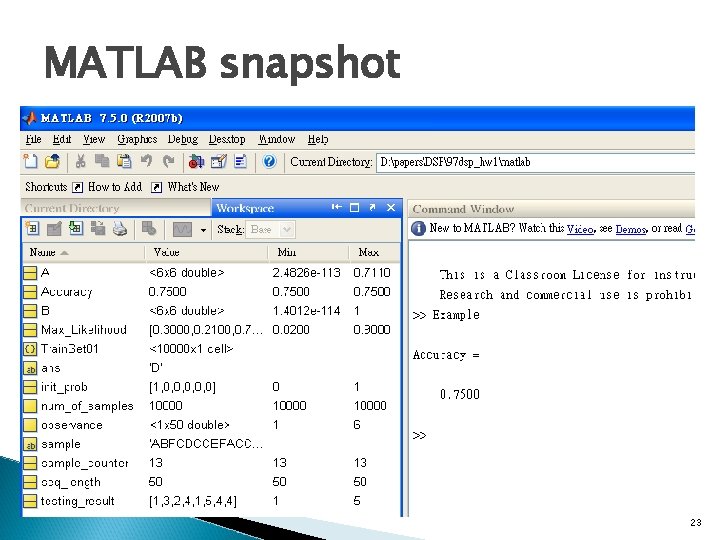The width and height of the screenshot is (720, 540).
Task: Click the Open selection icon in Workspace toolbar
Action: tap(54, 228)
